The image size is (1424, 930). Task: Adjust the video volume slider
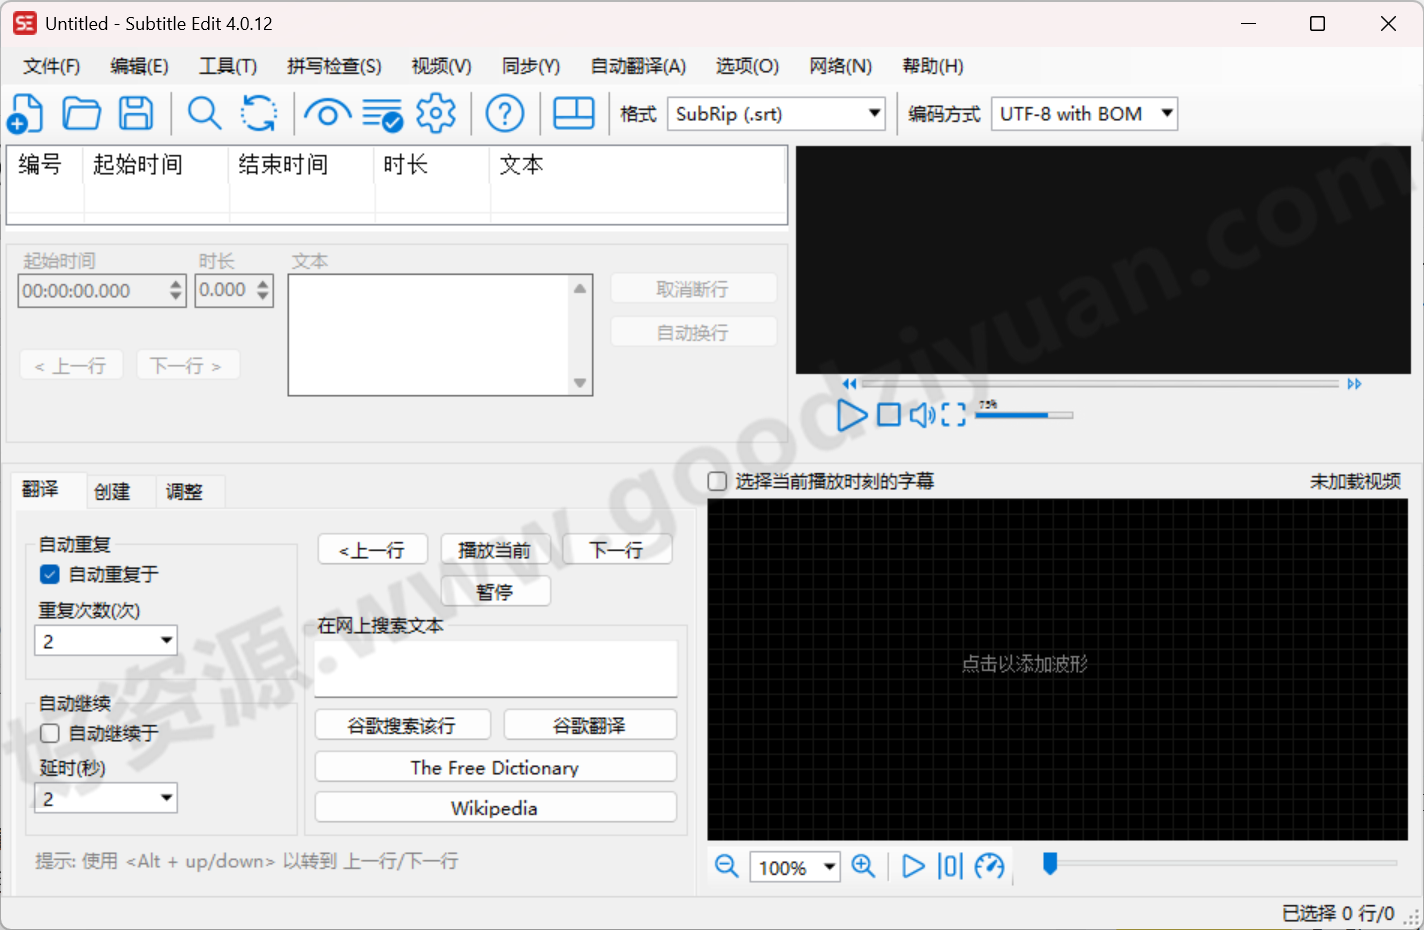pos(1024,414)
